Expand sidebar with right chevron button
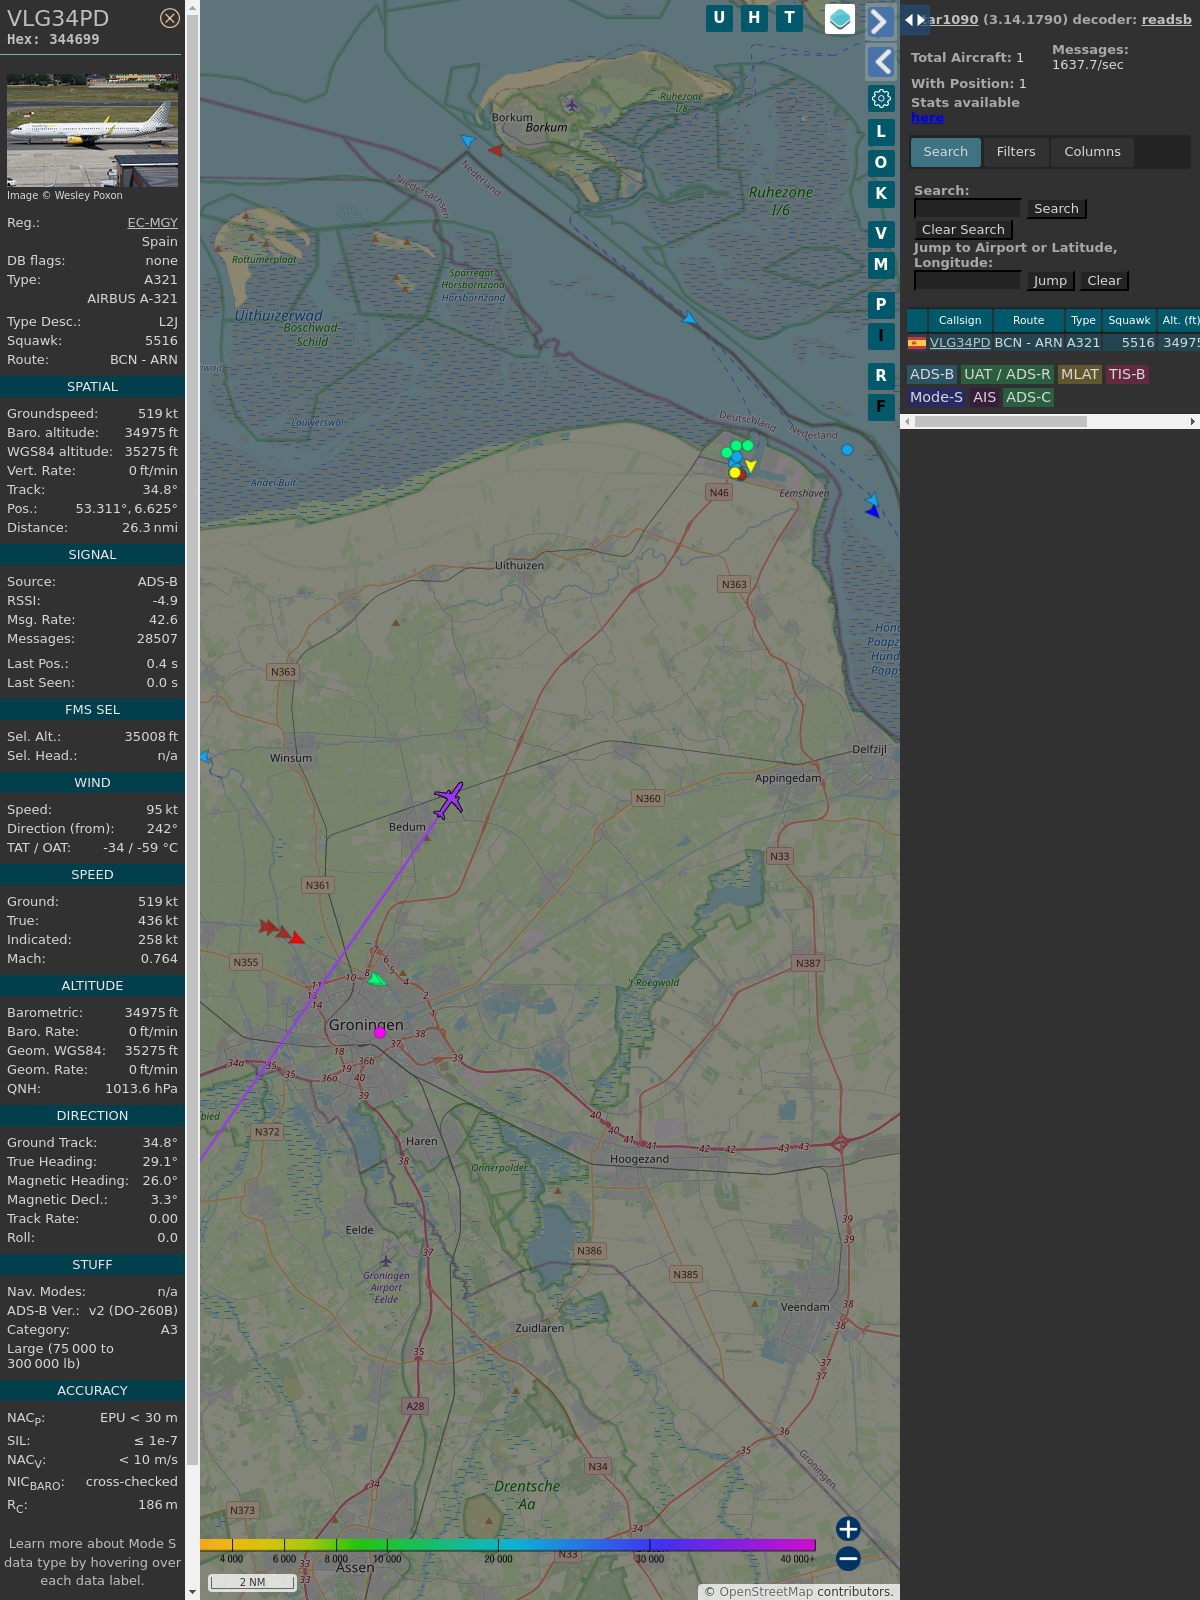This screenshot has height=1600, width=1200. click(x=880, y=22)
